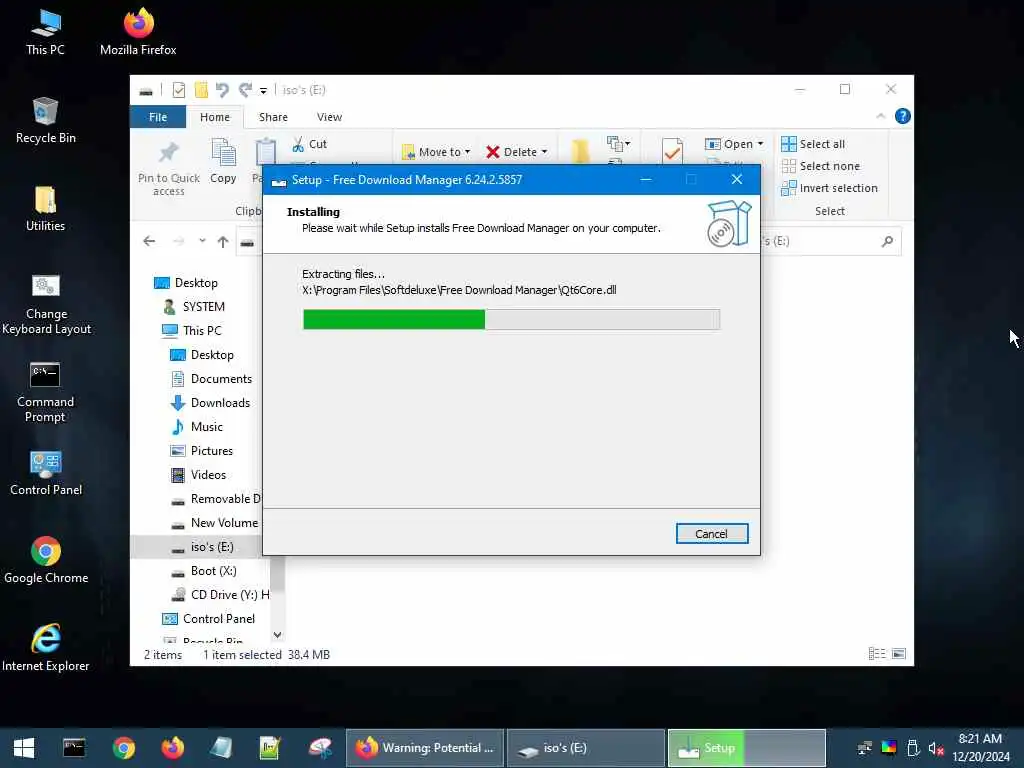Cancel the Free Download Manager installation

coord(711,534)
